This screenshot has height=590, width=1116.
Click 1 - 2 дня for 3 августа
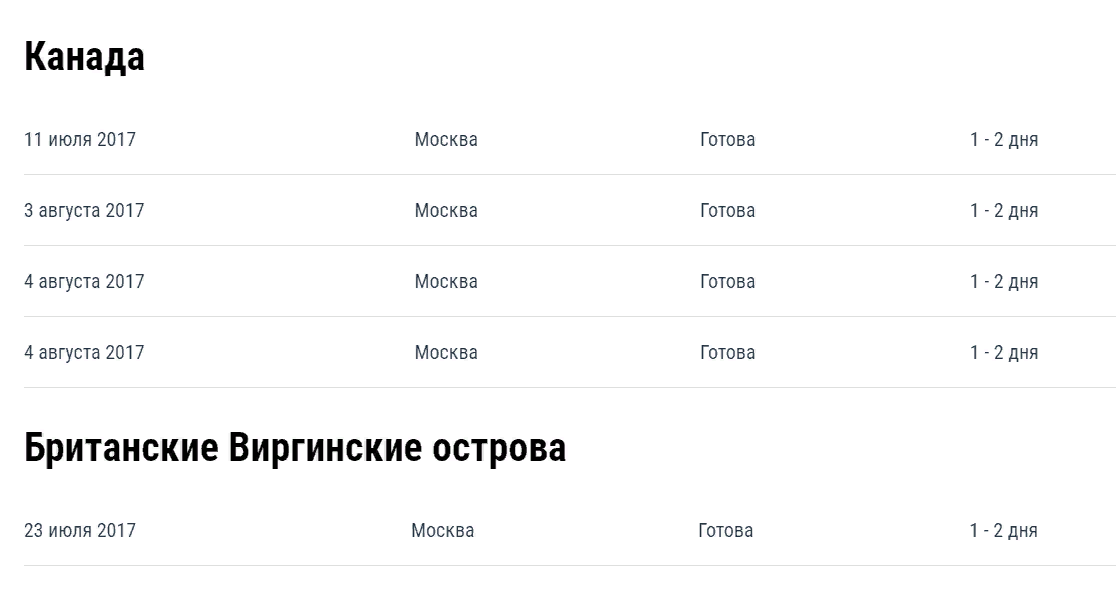click(x=1003, y=211)
